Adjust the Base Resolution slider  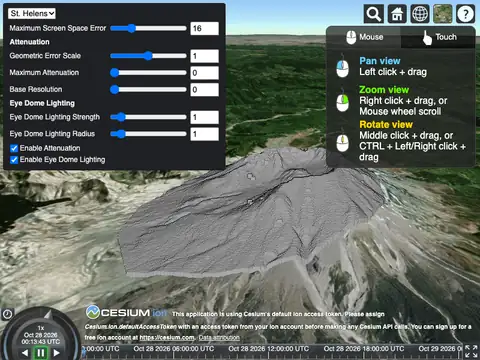(148, 89)
